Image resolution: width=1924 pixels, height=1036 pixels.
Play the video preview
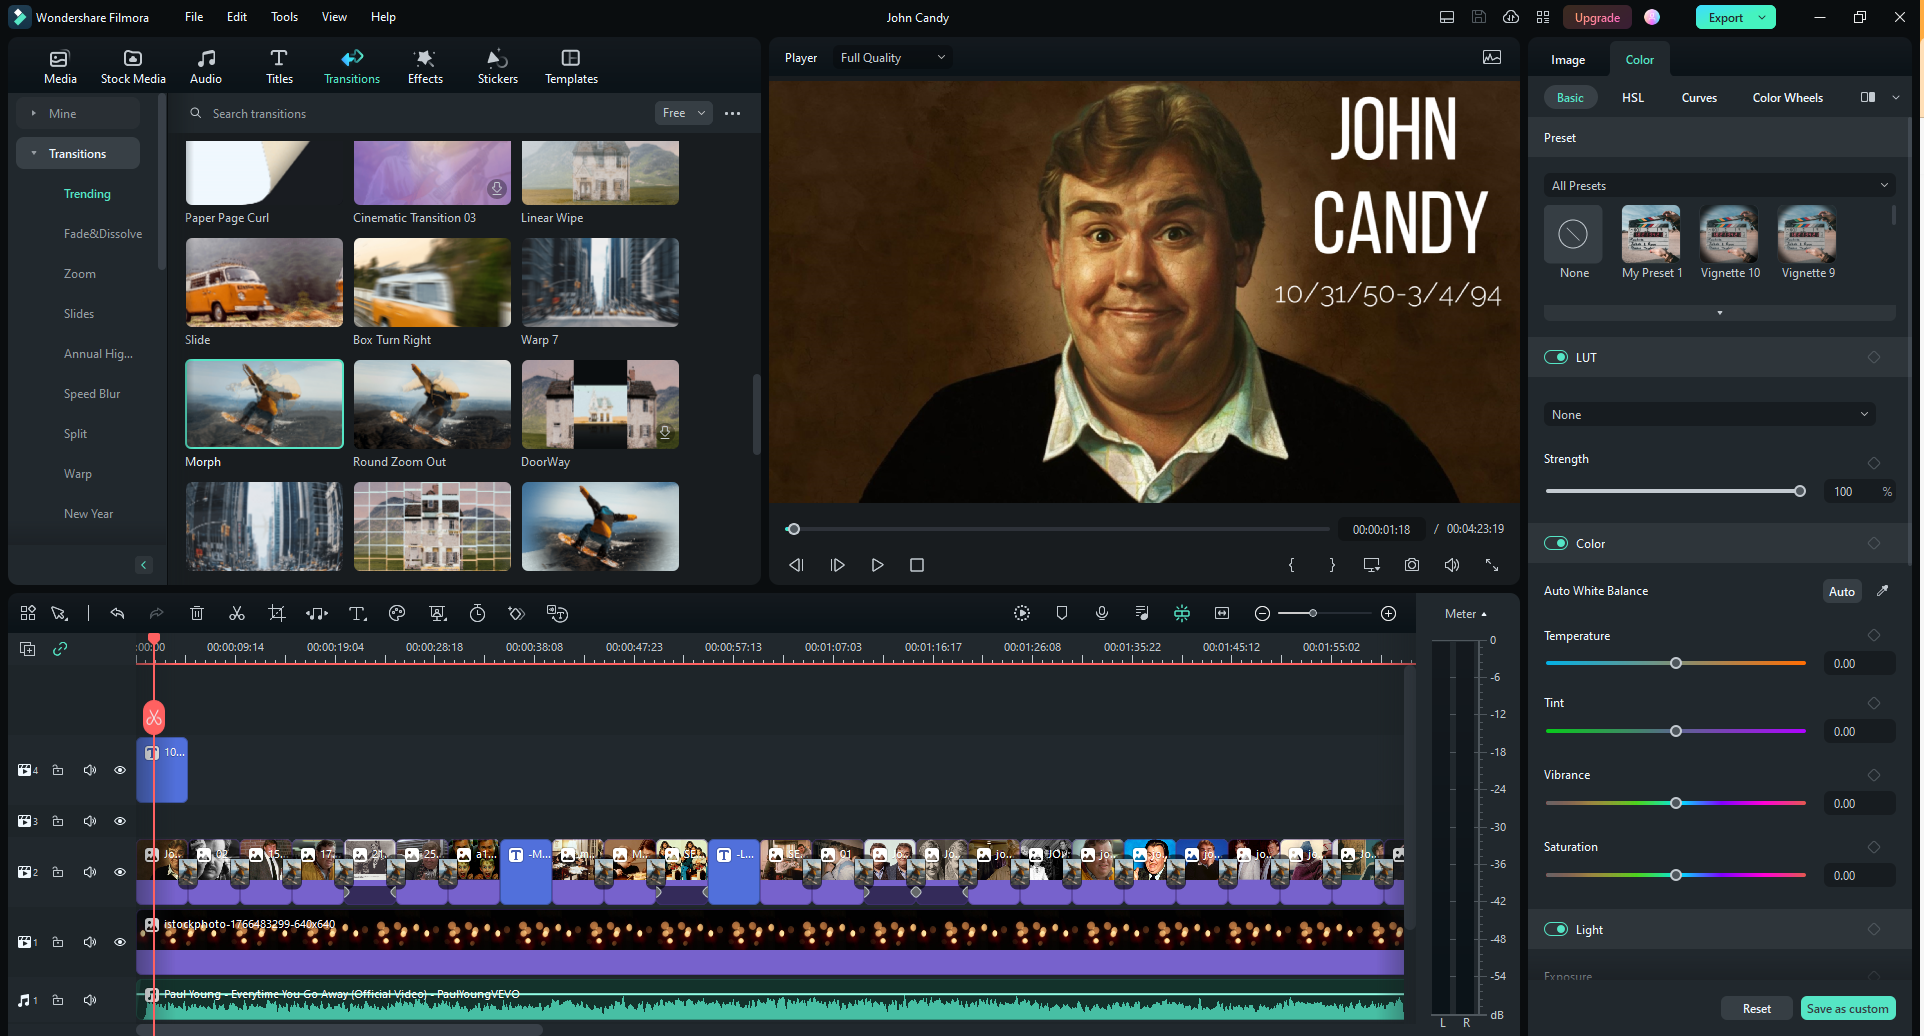click(877, 565)
